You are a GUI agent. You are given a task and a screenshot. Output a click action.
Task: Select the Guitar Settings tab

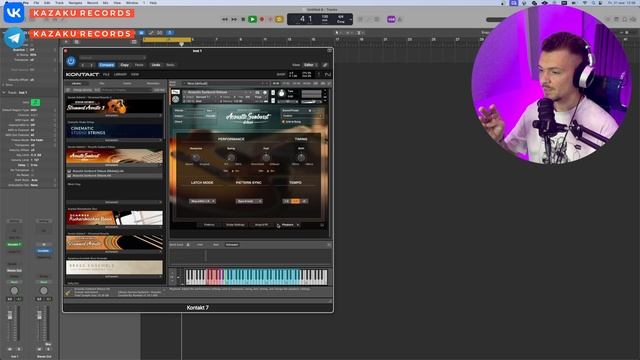pyautogui.click(x=236, y=225)
